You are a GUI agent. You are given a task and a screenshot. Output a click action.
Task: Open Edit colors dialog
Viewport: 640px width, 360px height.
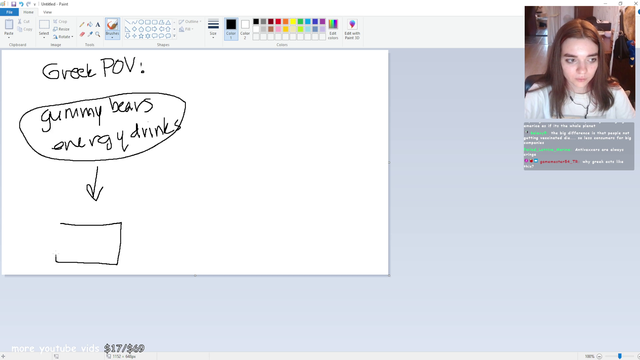(333, 29)
